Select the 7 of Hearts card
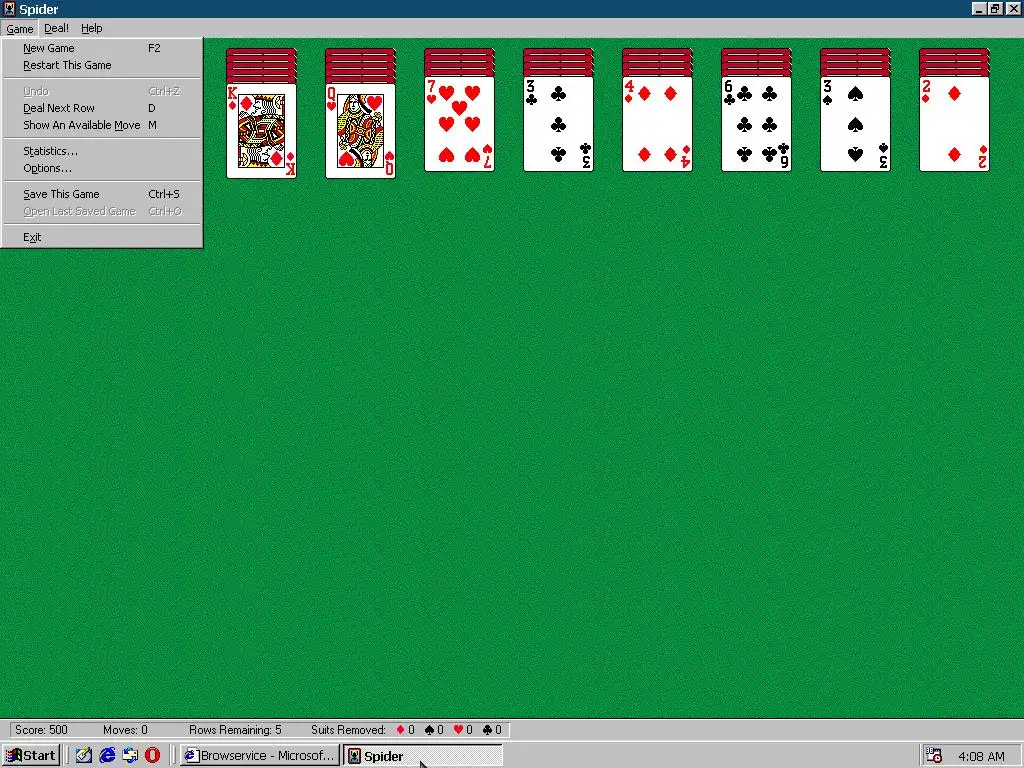The width and height of the screenshot is (1024, 768). click(459, 124)
